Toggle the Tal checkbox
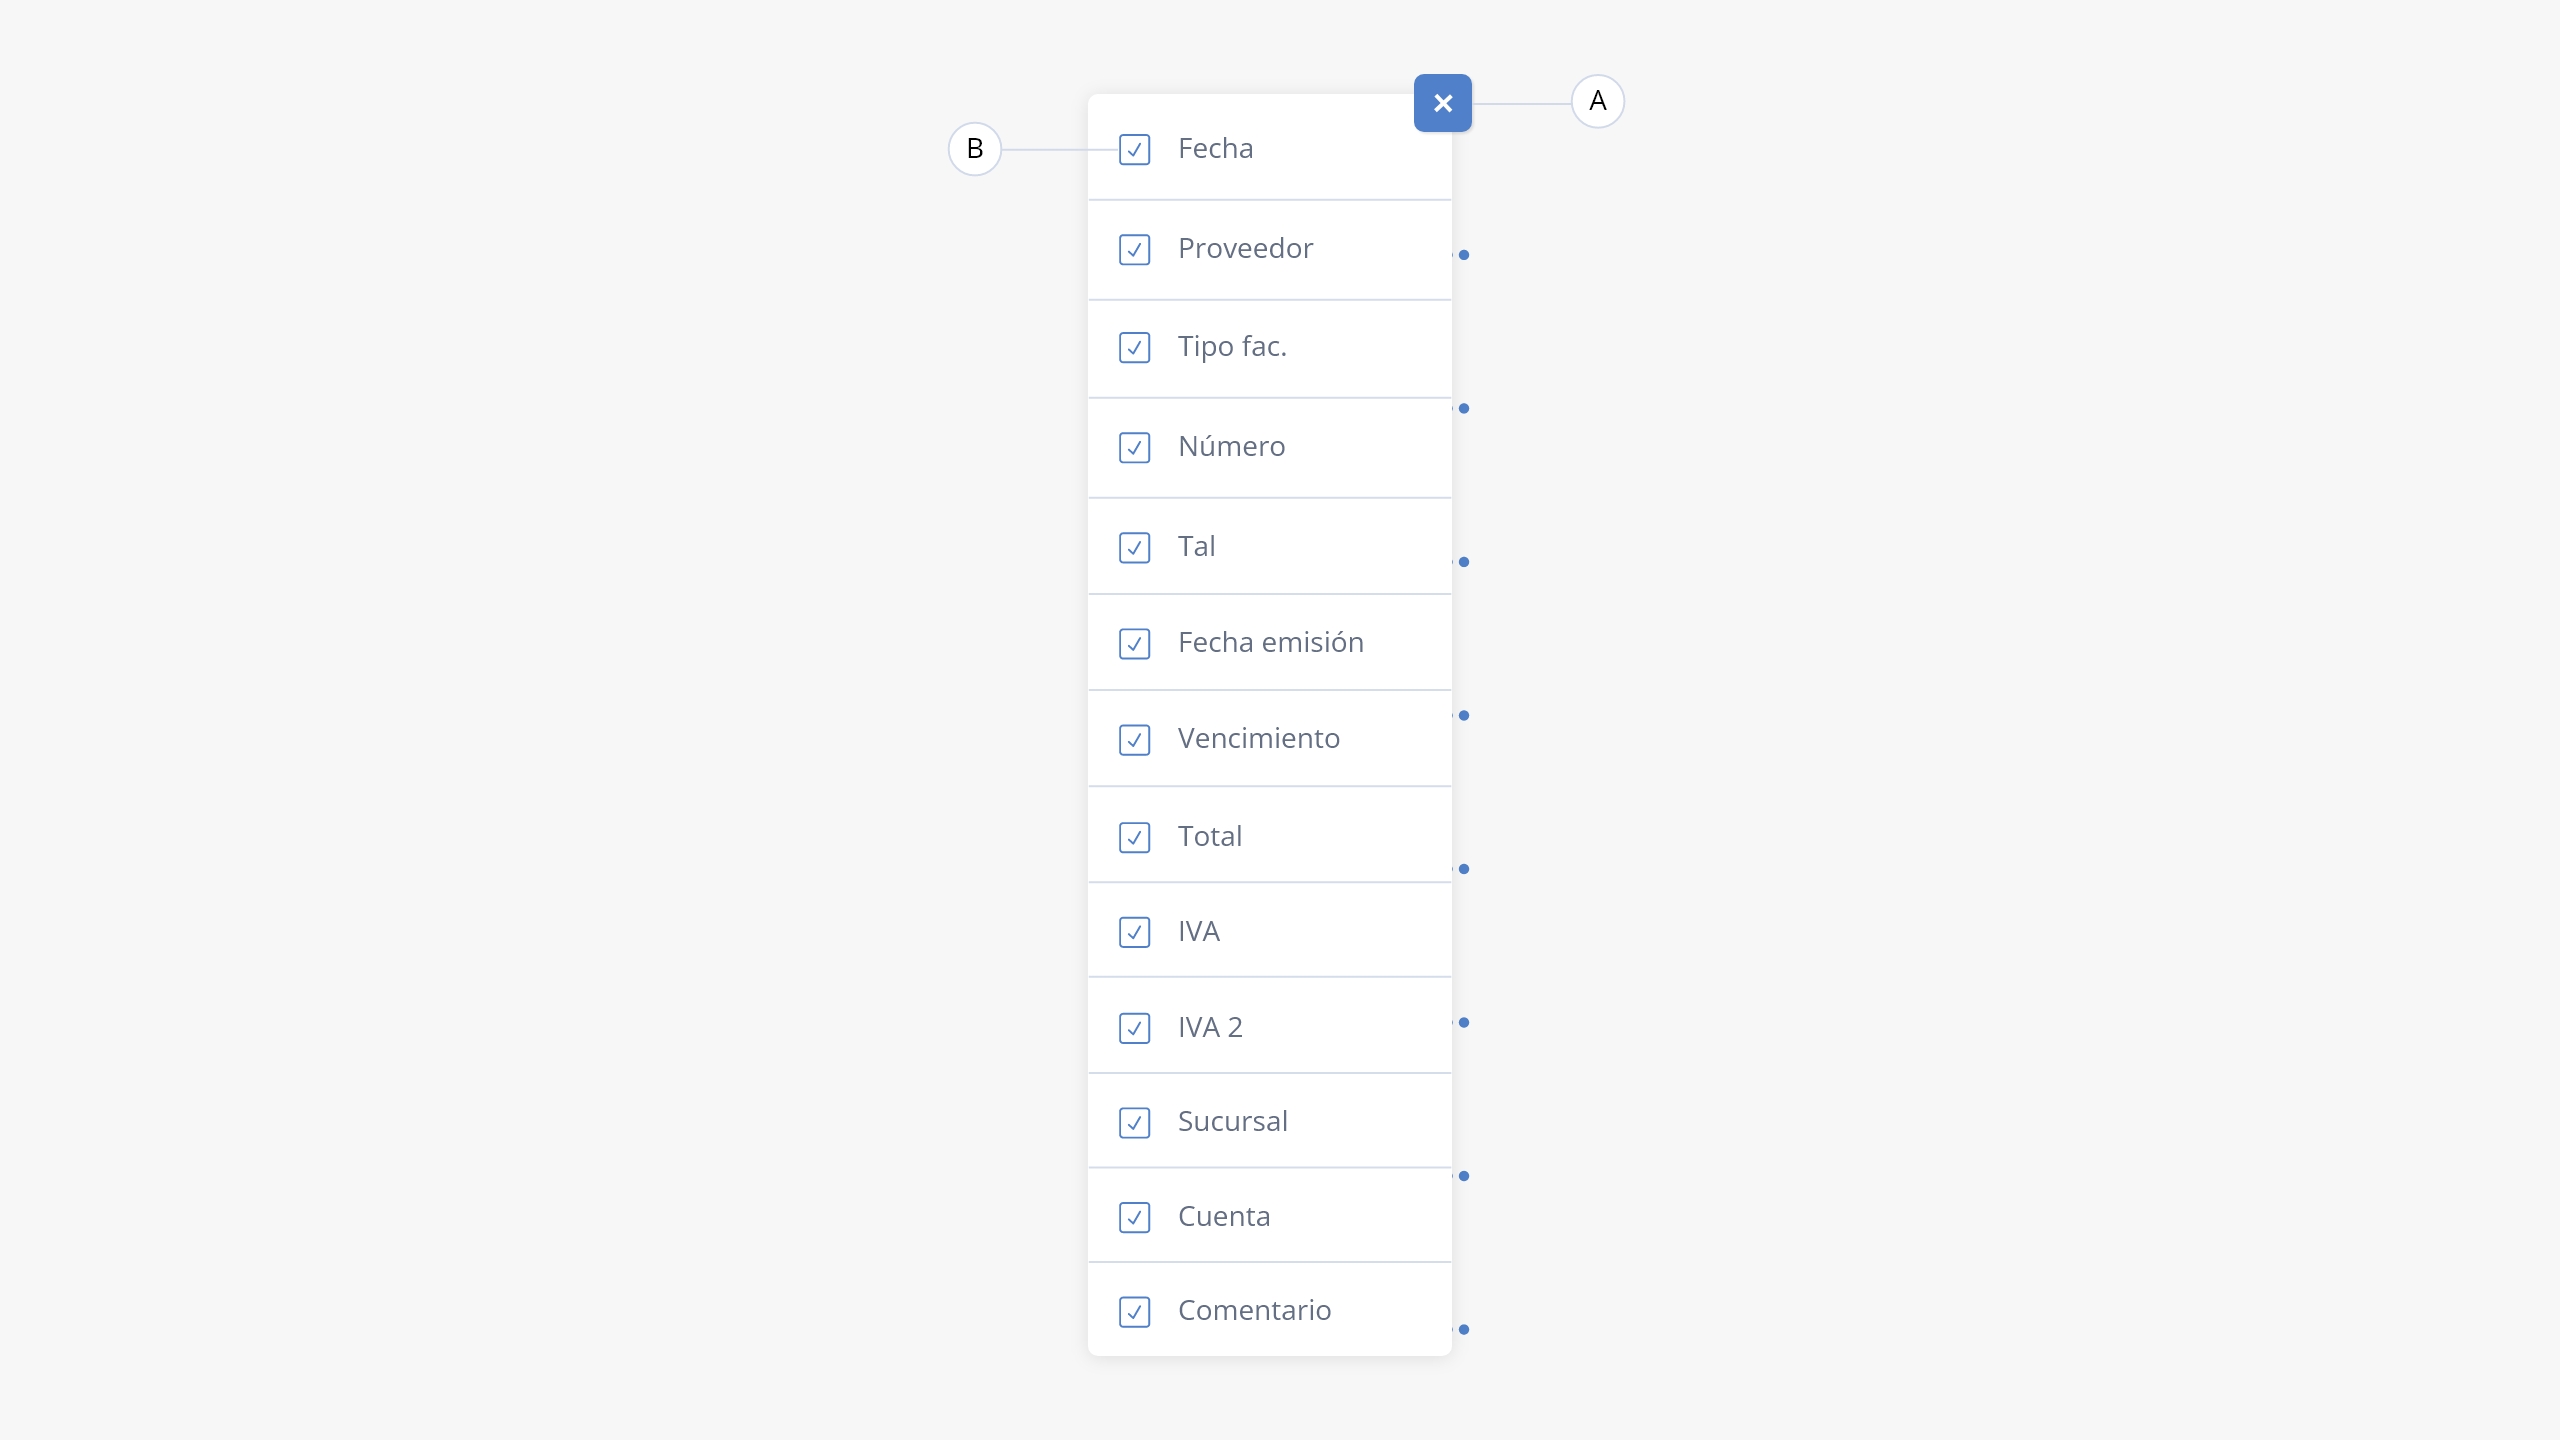This screenshot has width=2560, height=1440. (1134, 547)
